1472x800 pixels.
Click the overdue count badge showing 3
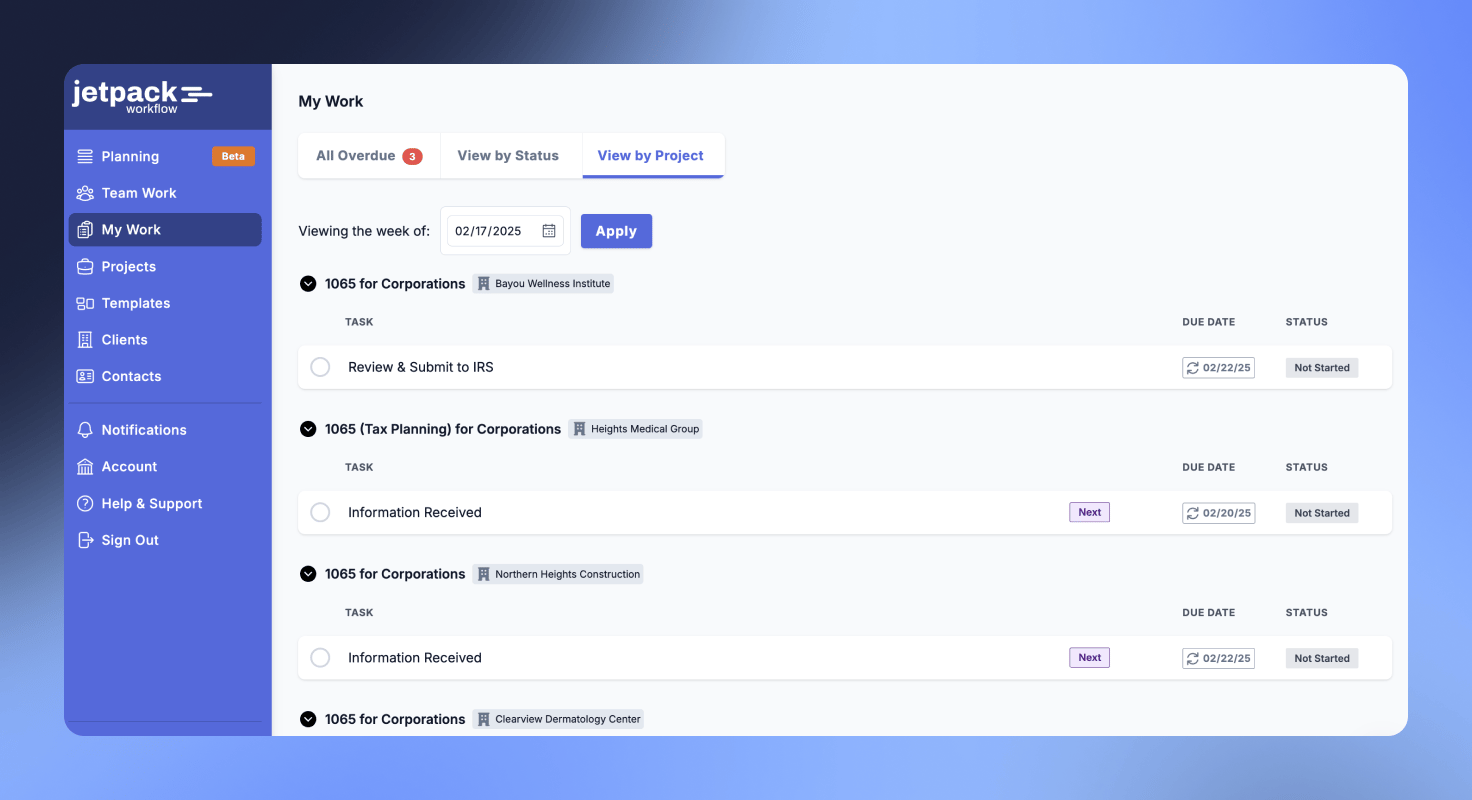coord(412,156)
